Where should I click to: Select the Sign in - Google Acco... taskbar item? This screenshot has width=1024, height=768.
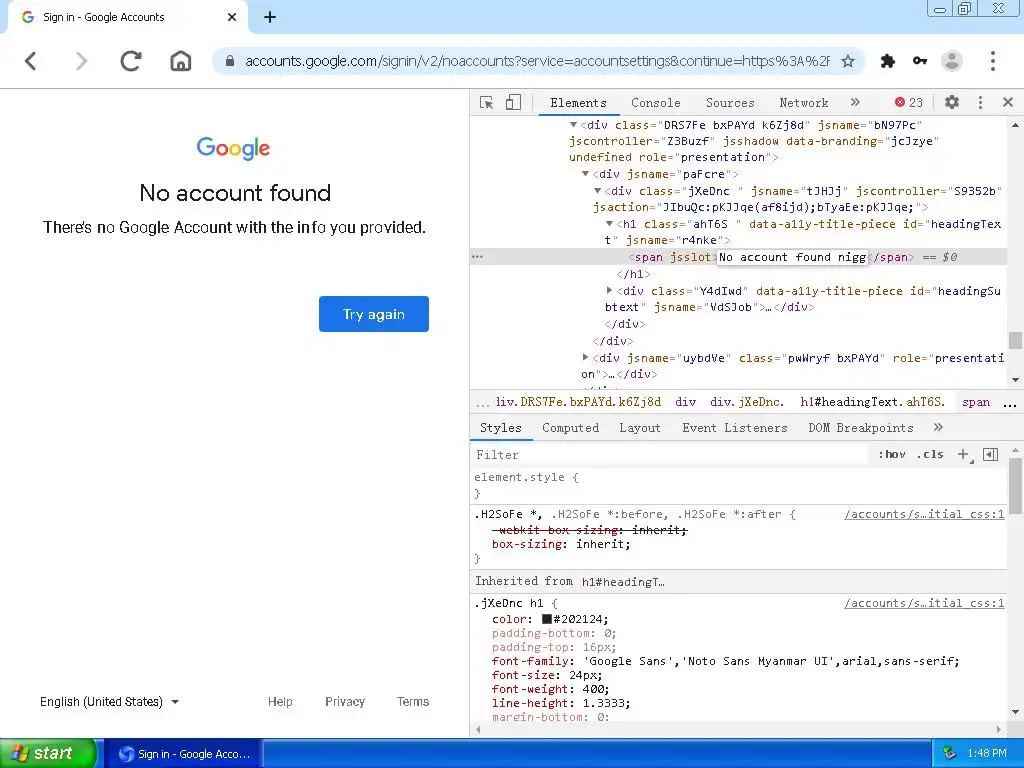coord(184,754)
